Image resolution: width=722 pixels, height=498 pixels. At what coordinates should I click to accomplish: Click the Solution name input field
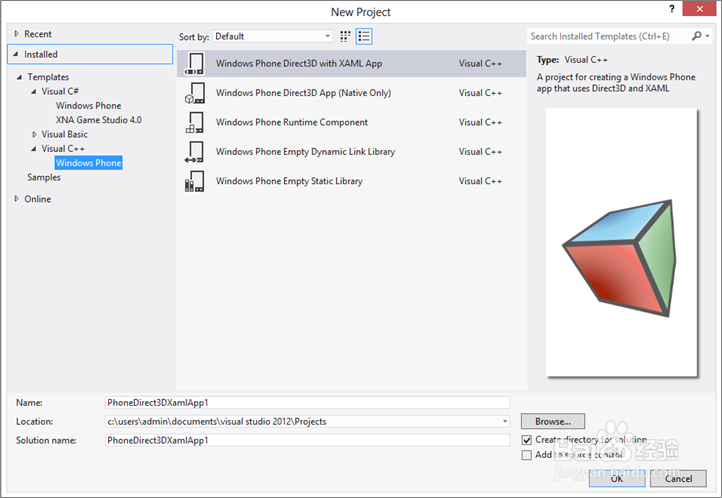pyautogui.click(x=308, y=440)
